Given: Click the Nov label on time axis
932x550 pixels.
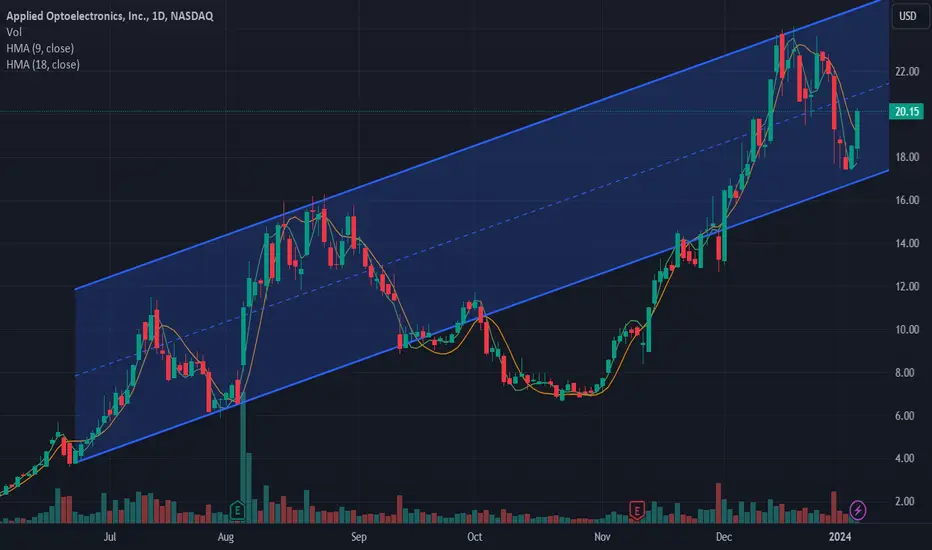Looking at the screenshot, I should coord(602,537).
